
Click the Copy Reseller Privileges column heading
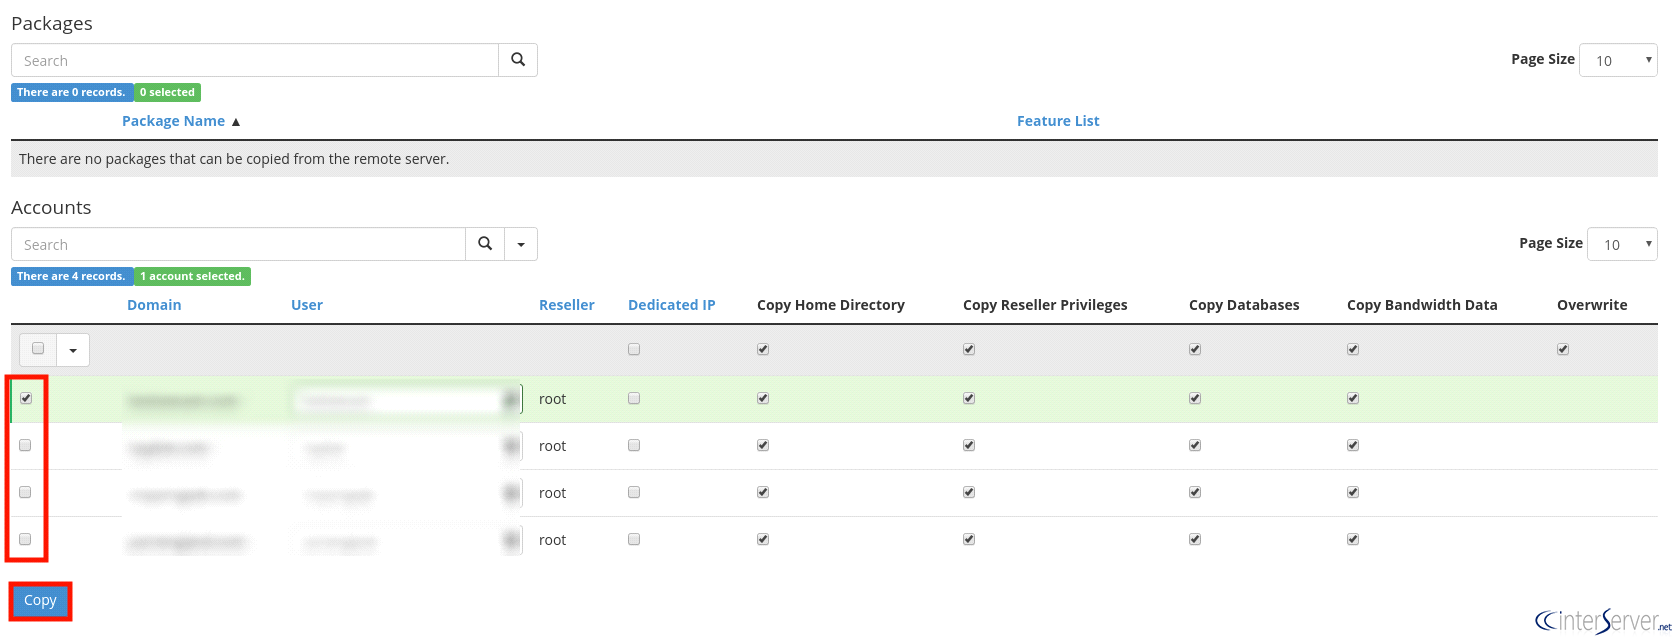coord(1045,305)
